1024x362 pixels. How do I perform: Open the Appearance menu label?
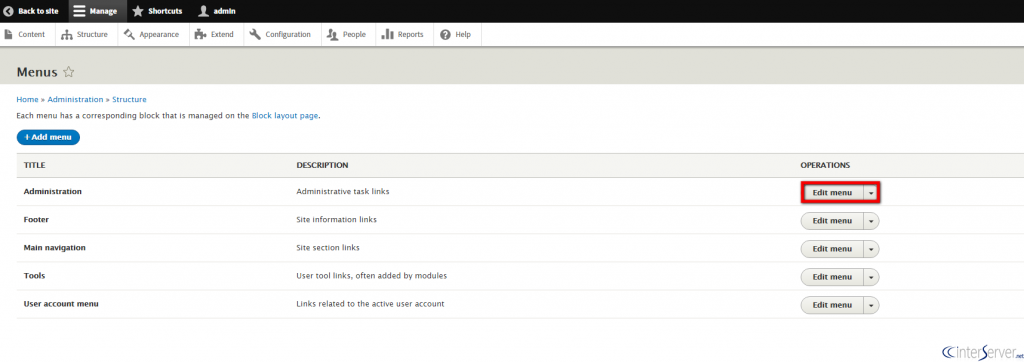pos(159,35)
